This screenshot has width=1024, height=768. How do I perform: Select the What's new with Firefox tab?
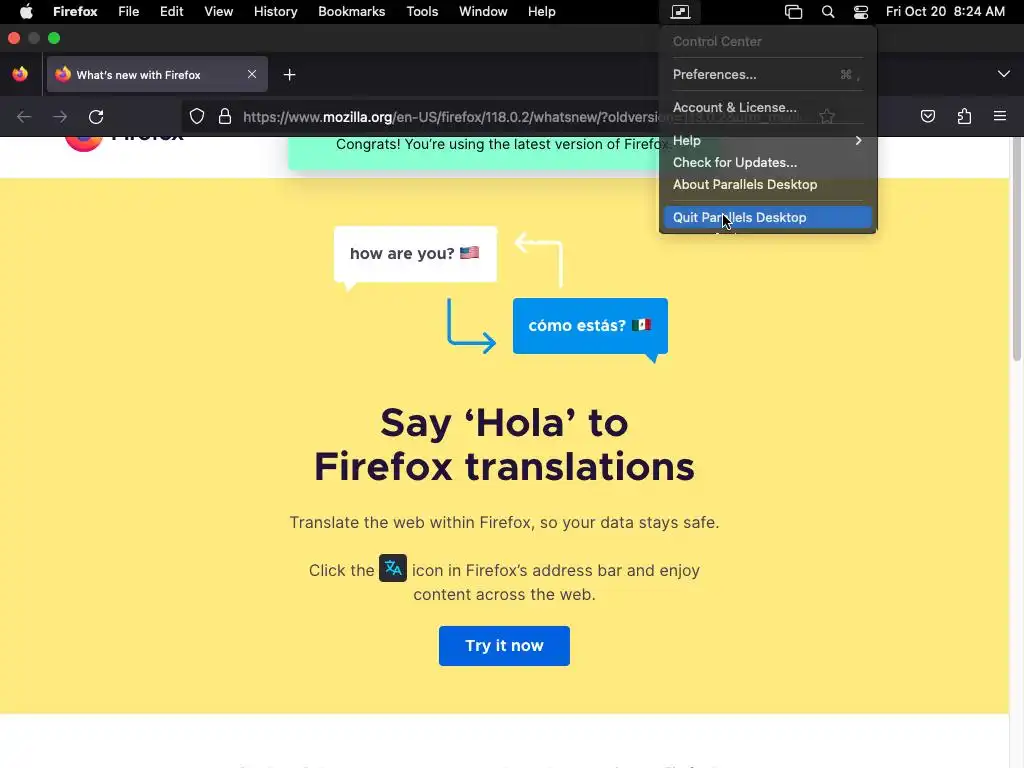157,74
